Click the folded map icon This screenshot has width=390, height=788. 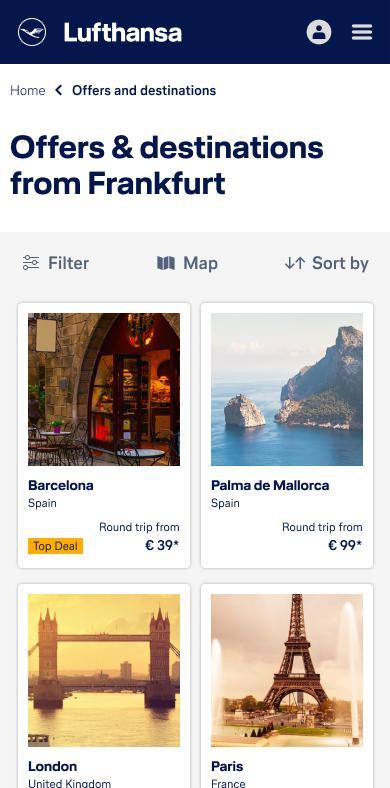[166, 263]
